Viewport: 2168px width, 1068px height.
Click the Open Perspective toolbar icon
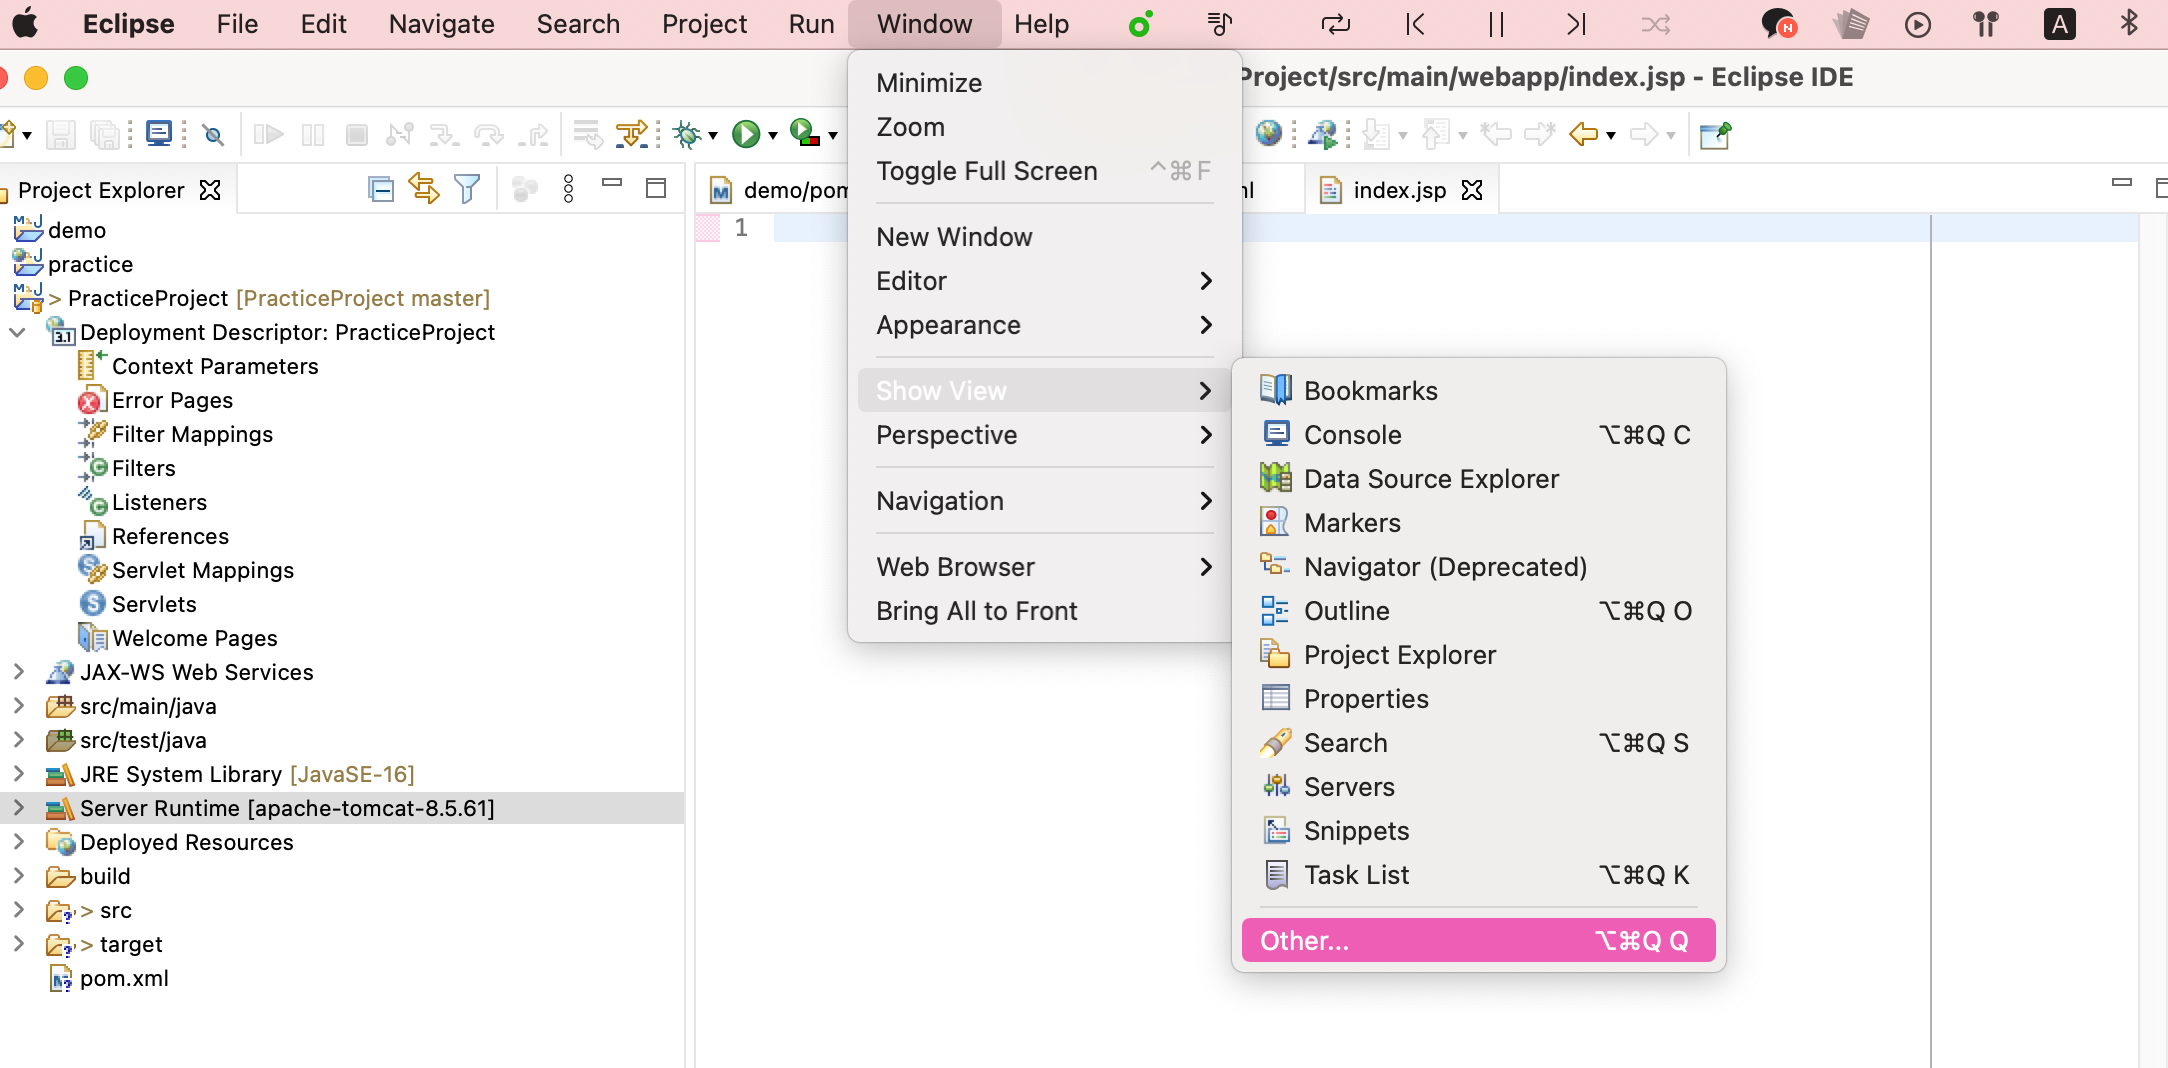pyautogui.click(x=1715, y=134)
